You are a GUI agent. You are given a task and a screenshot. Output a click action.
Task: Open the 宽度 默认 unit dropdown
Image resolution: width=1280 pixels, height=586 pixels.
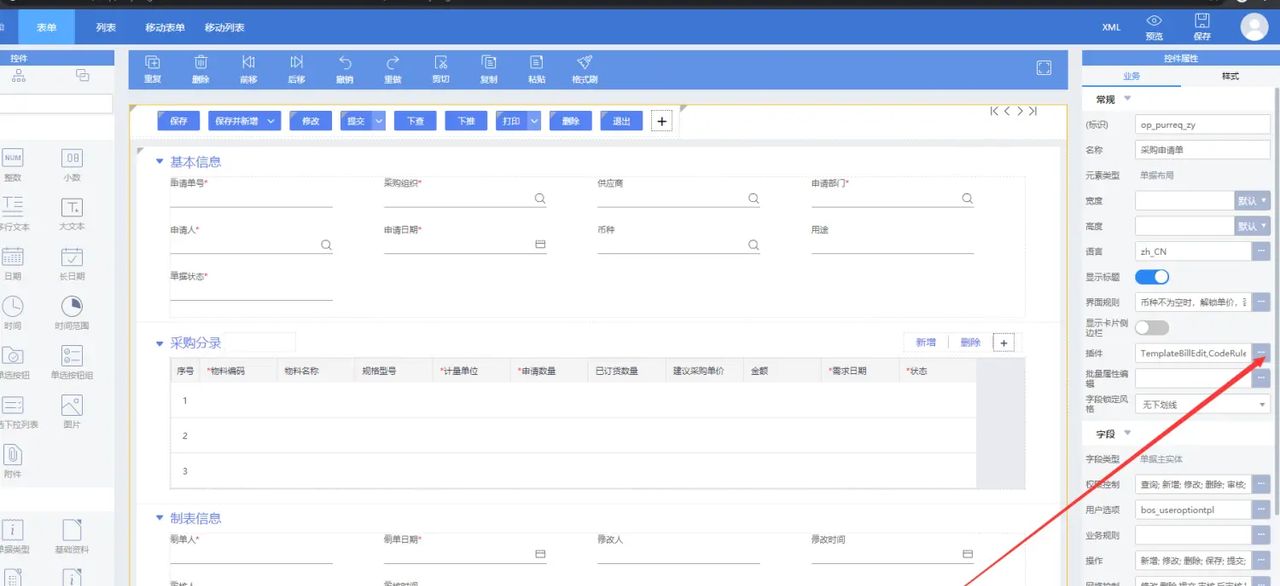coord(1253,200)
